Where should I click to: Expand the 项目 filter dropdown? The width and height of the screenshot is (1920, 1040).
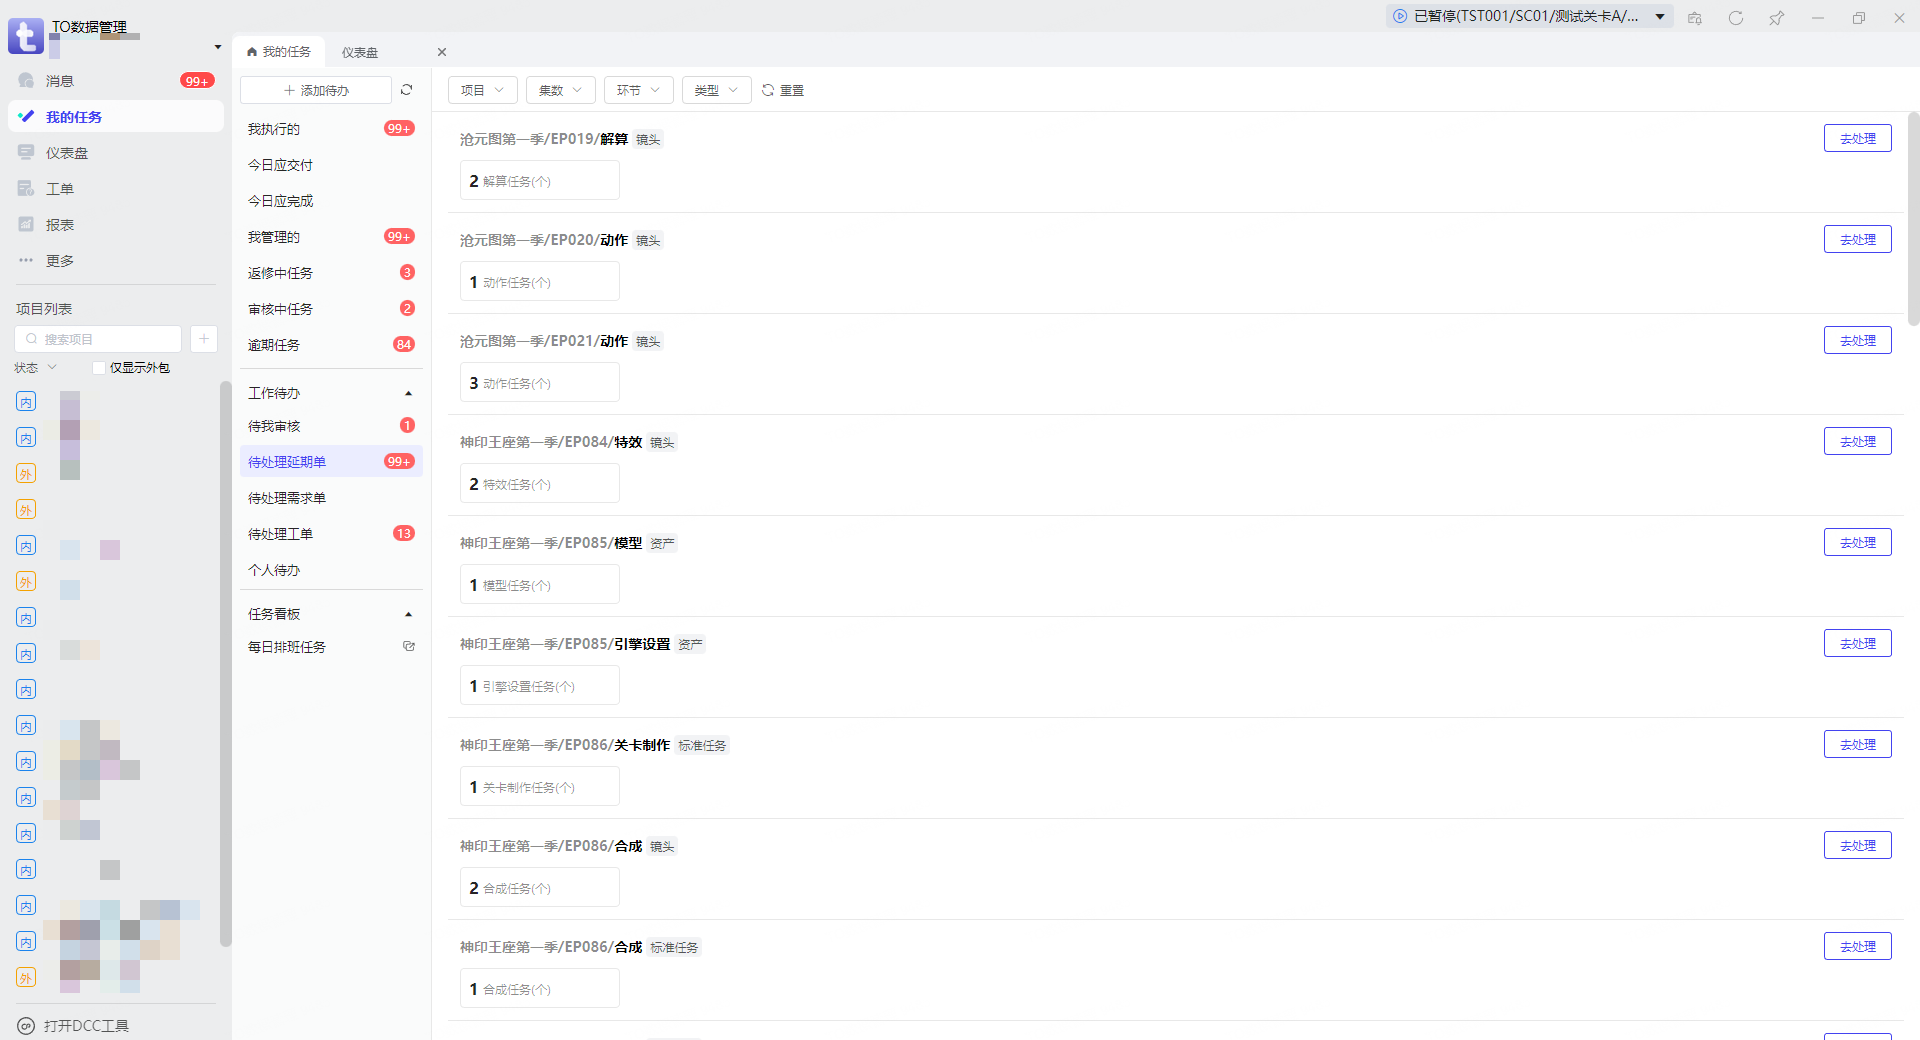(482, 90)
